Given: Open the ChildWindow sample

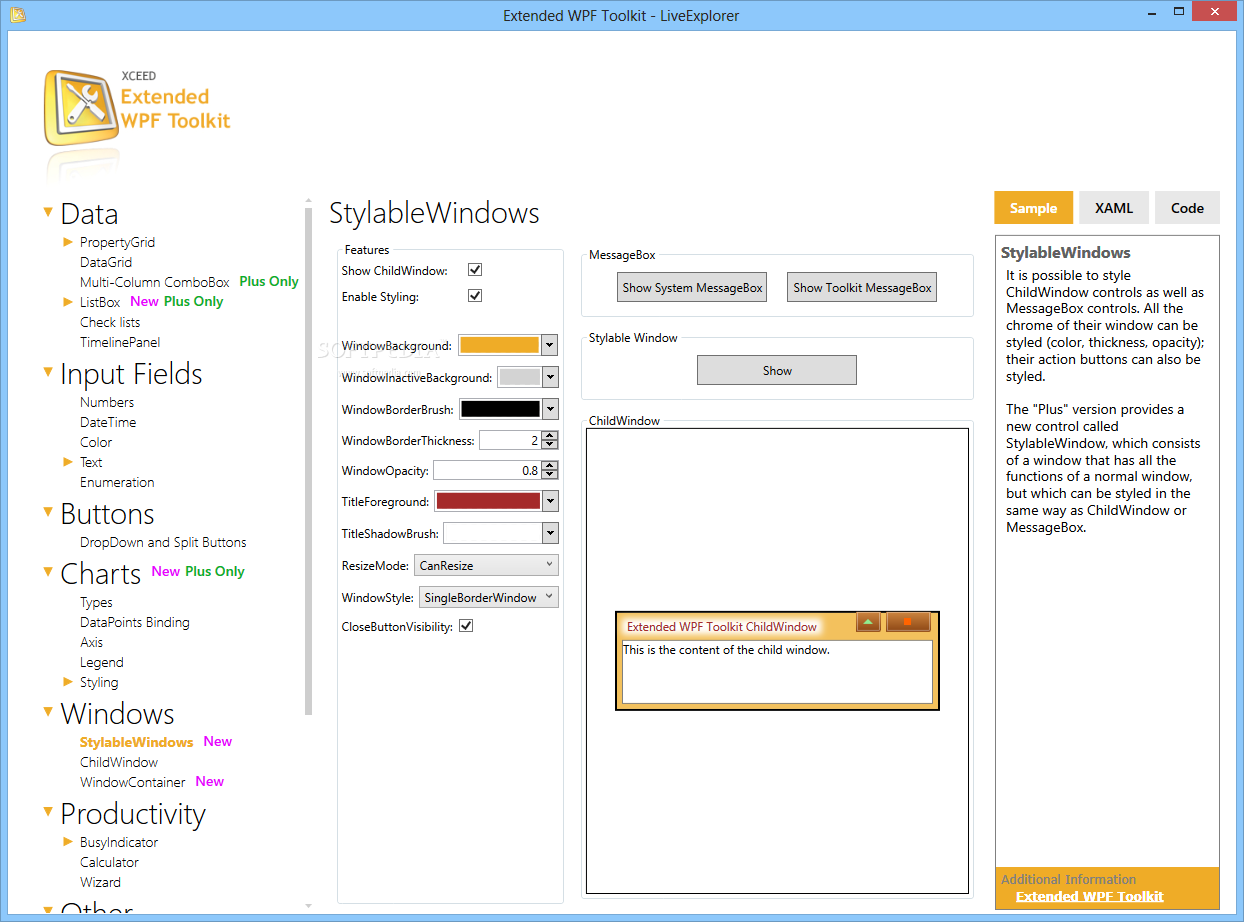Looking at the screenshot, I should pos(119,762).
